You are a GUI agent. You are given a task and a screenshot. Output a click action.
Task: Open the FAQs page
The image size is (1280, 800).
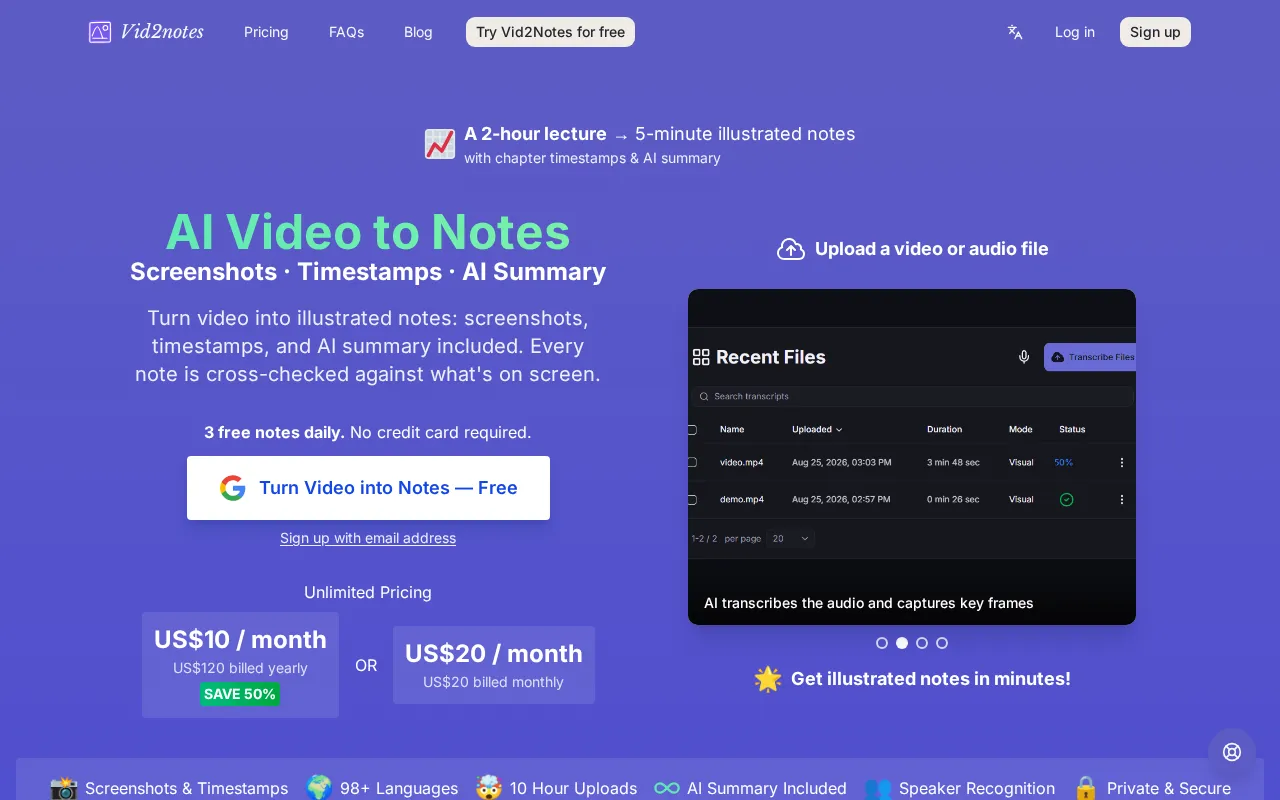point(347,32)
